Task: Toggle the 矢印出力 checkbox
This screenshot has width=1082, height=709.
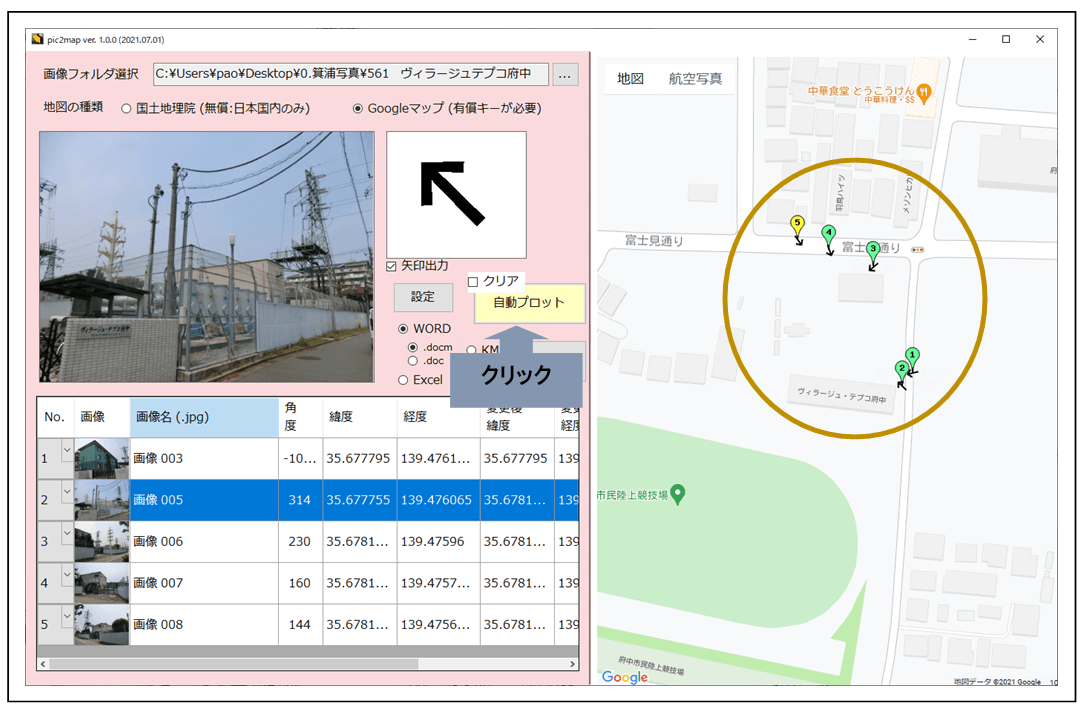Action: (392, 266)
